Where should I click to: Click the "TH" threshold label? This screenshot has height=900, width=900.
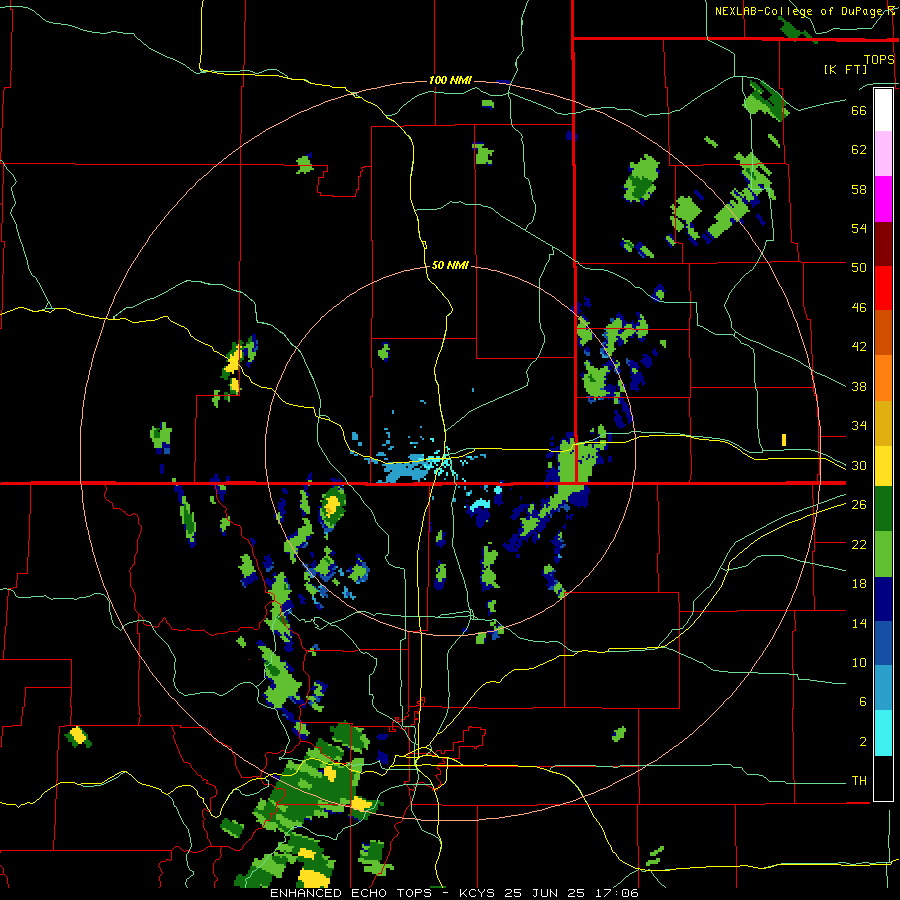coord(859,781)
